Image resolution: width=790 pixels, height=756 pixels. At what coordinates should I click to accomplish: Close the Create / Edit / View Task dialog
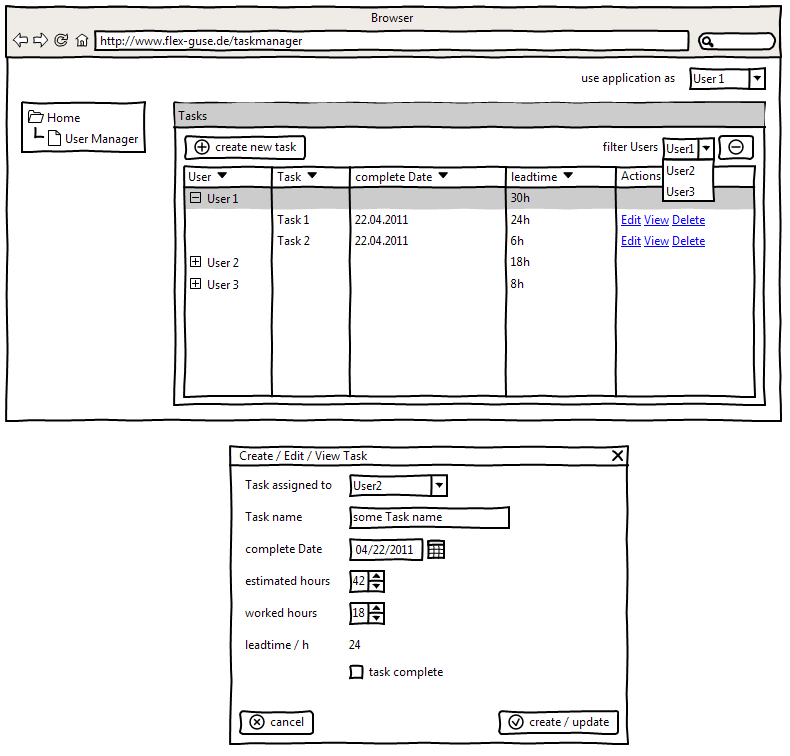[x=618, y=456]
